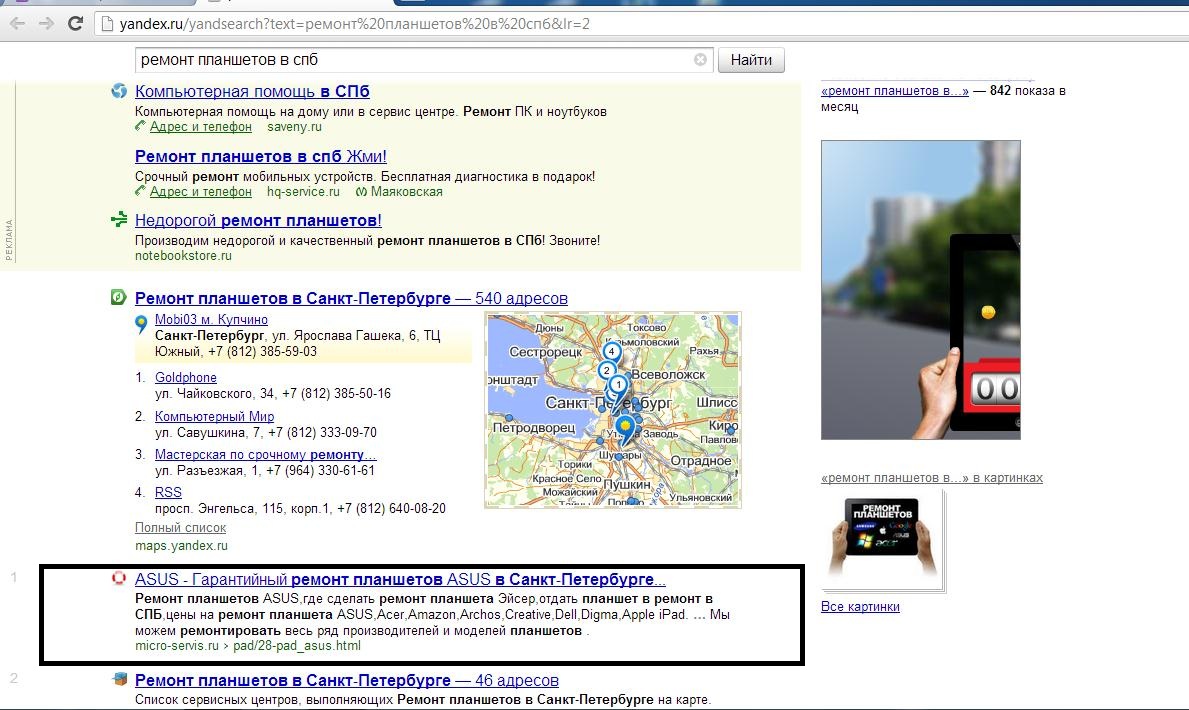Click the tablet image thumbnail under картинках
The width and height of the screenshot is (1189, 710).
click(883, 539)
